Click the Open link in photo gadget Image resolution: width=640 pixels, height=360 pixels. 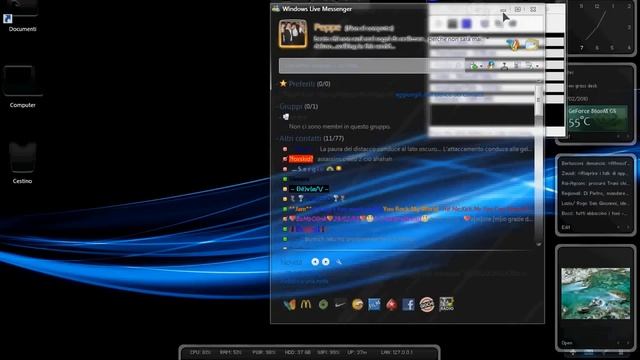coord(567,343)
